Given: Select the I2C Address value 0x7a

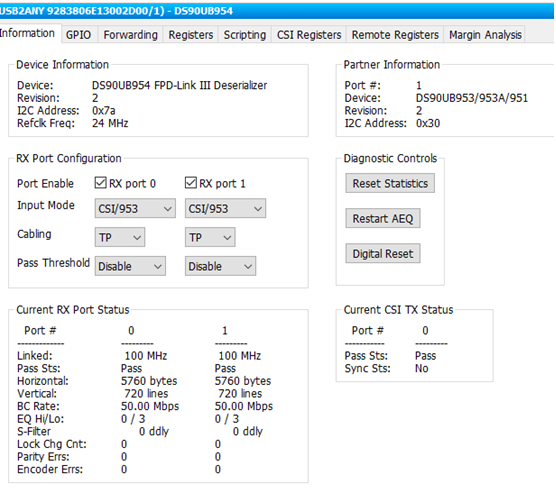Looking at the screenshot, I should 104,111.
